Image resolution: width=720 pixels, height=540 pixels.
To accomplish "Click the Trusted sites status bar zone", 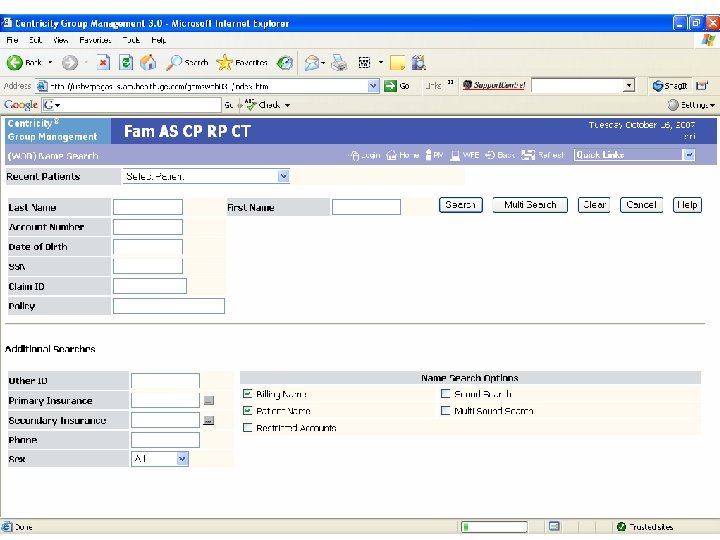I will [645, 527].
